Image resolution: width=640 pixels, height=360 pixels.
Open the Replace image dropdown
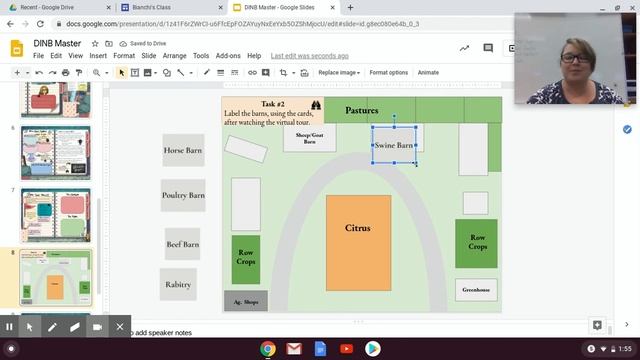(x=339, y=73)
